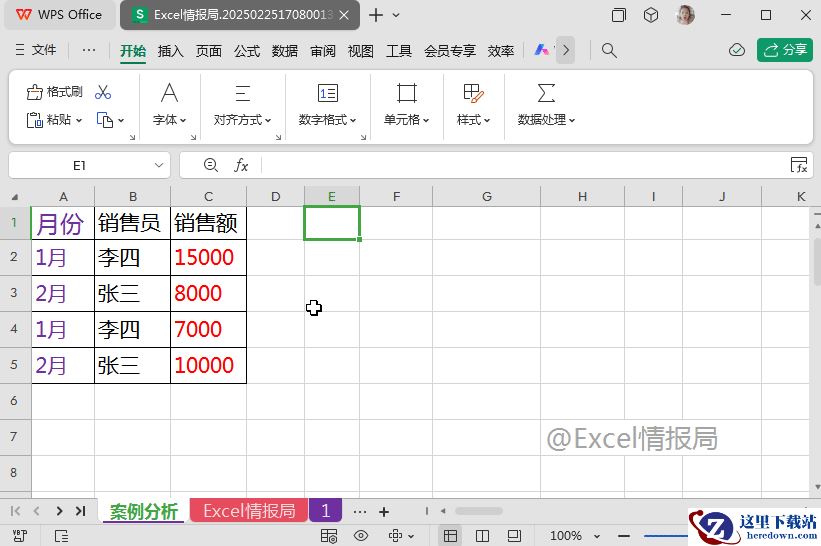821x546 pixels.
Task: Open the Font group dialog launcher
Action: pyautogui.click(x=193, y=137)
